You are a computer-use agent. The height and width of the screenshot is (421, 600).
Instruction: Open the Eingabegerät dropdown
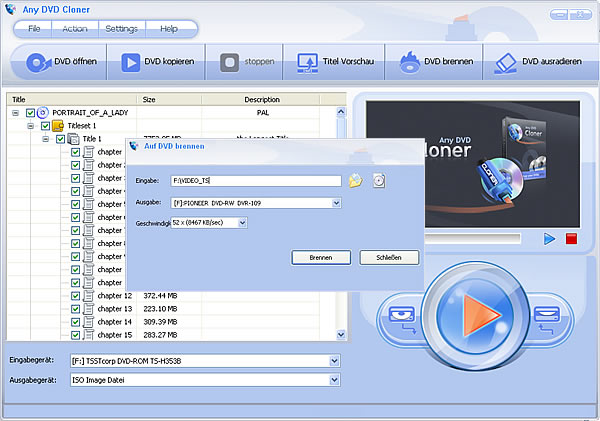tap(334, 361)
